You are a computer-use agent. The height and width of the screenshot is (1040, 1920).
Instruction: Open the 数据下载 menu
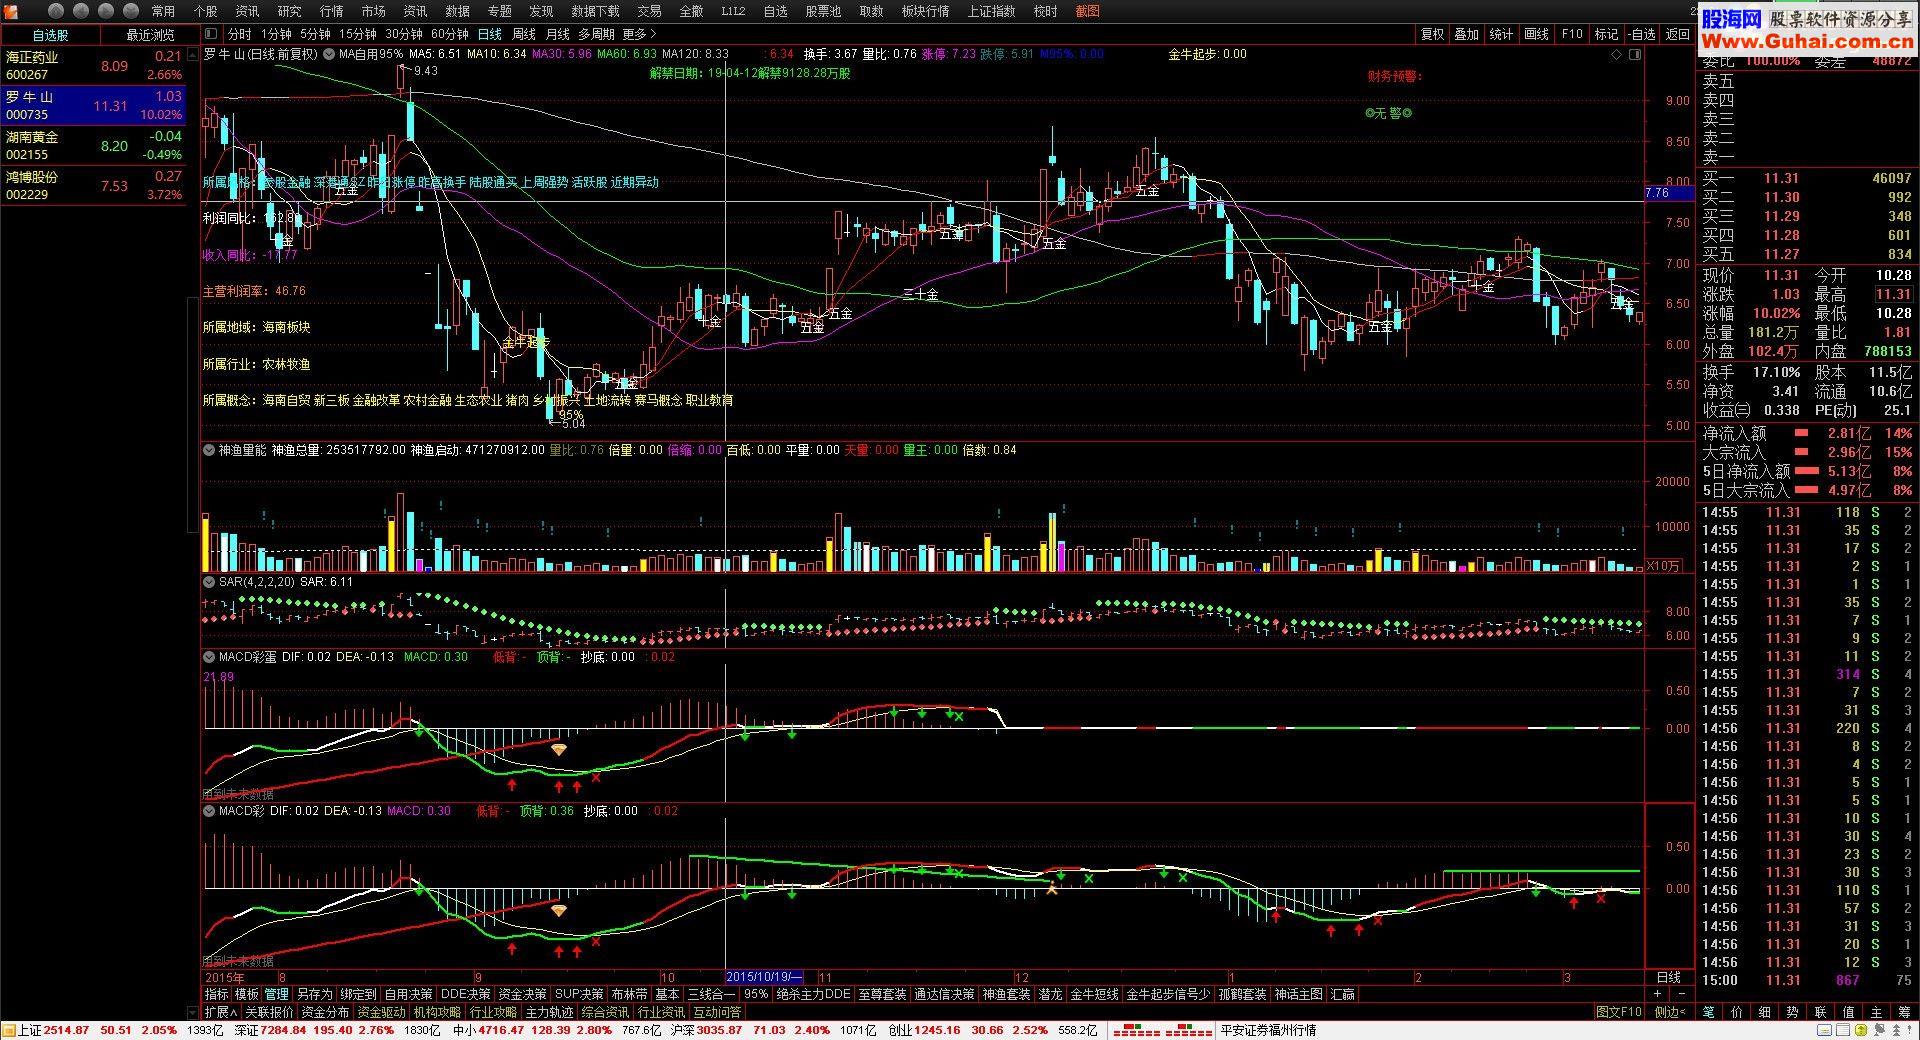pos(595,11)
